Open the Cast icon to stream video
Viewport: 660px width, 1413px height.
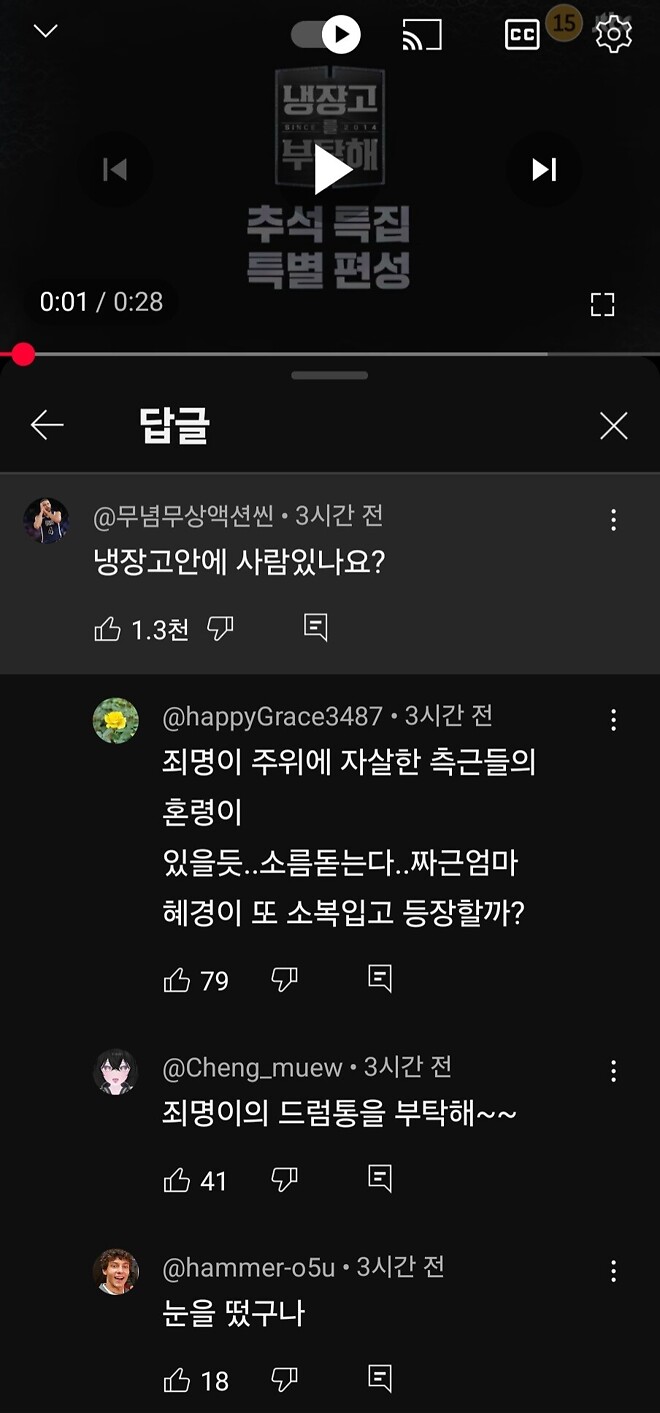pyautogui.click(x=420, y=33)
